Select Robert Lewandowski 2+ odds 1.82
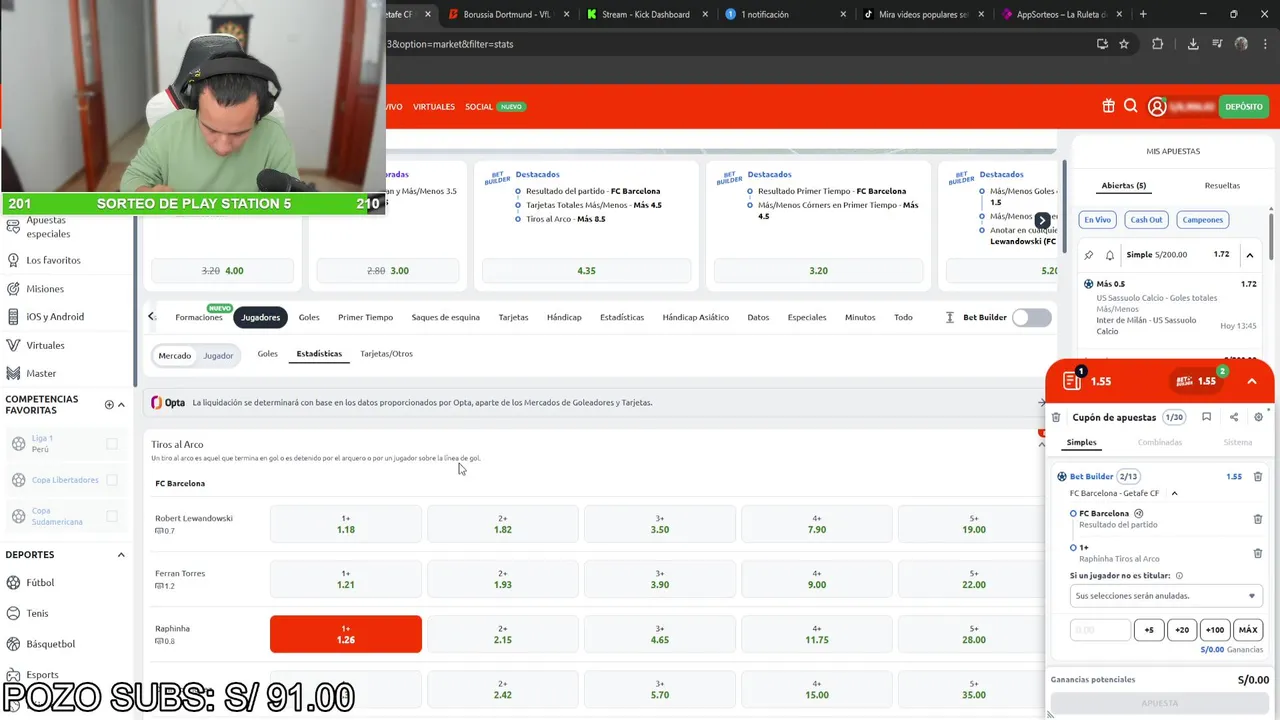This screenshot has width=1280, height=720. [x=503, y=524]
